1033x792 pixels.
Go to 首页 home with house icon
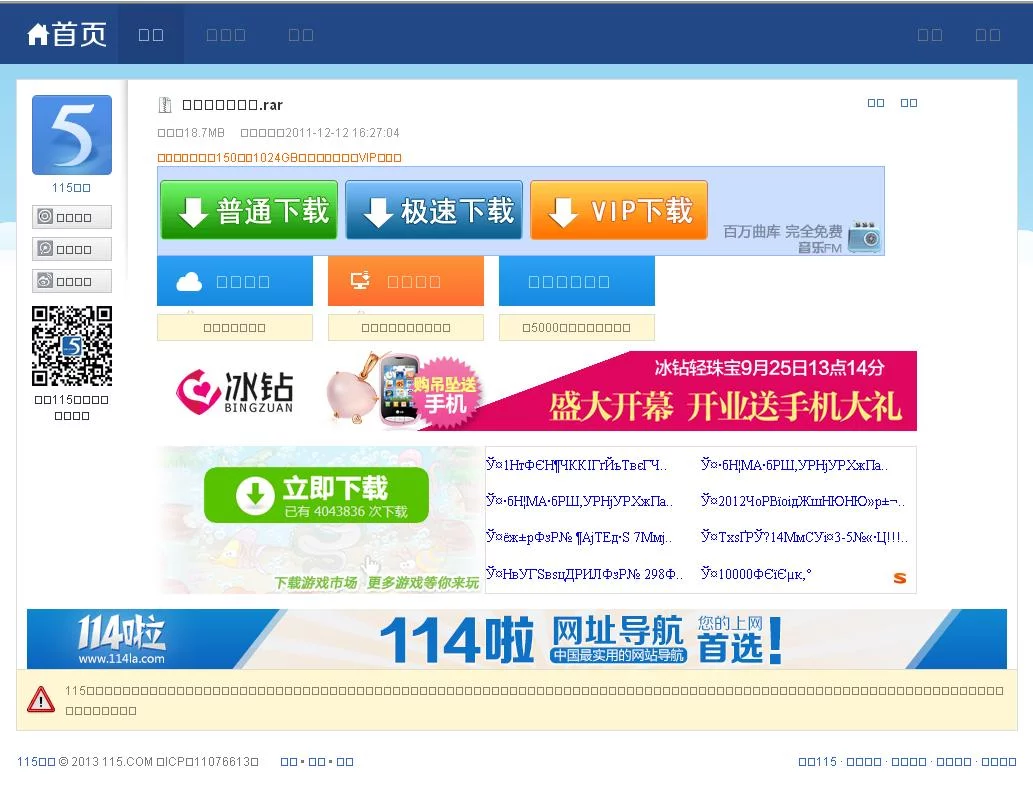coord(67,34)
